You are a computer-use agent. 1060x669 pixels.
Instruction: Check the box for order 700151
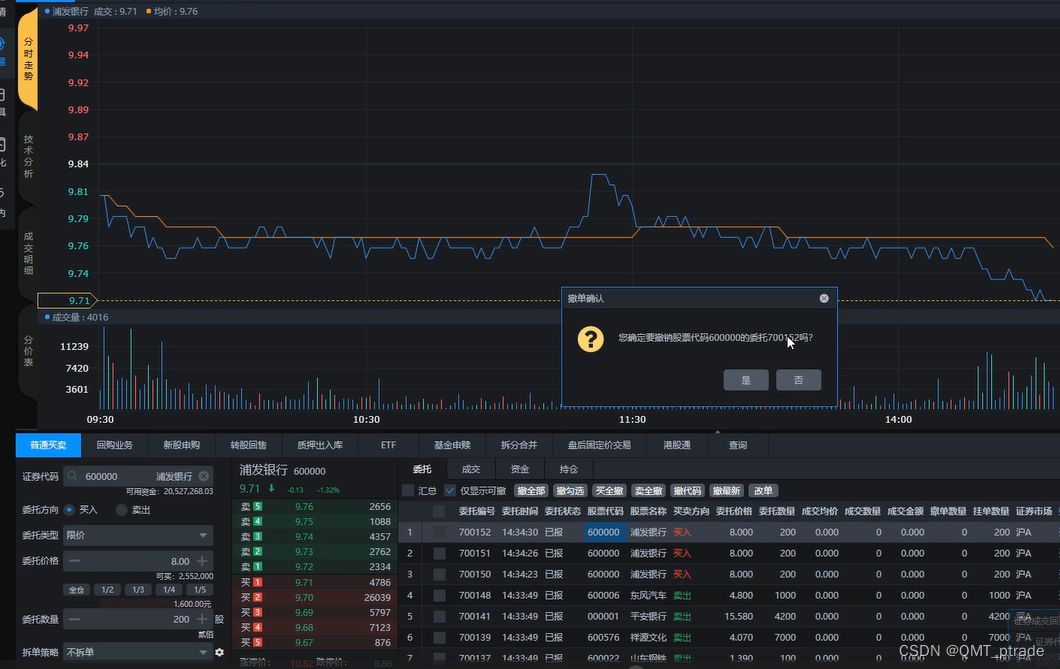tap(439, 553)
